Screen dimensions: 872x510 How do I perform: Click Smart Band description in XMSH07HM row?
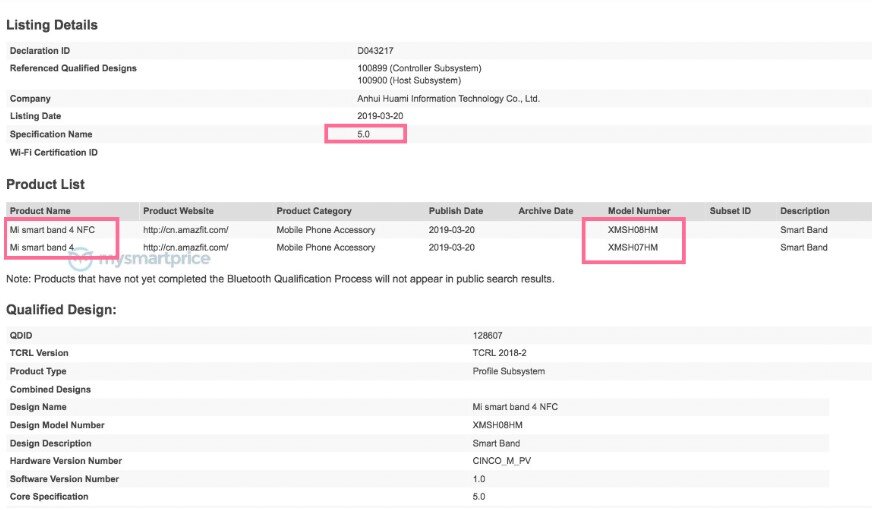click(804, 247)
